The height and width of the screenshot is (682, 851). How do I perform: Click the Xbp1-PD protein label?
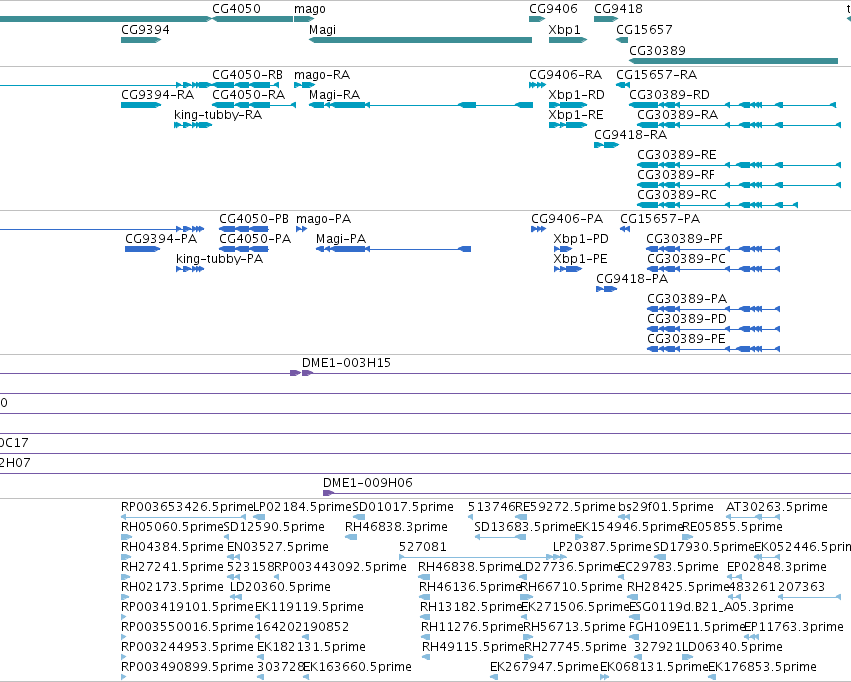(x=581, y=239)
